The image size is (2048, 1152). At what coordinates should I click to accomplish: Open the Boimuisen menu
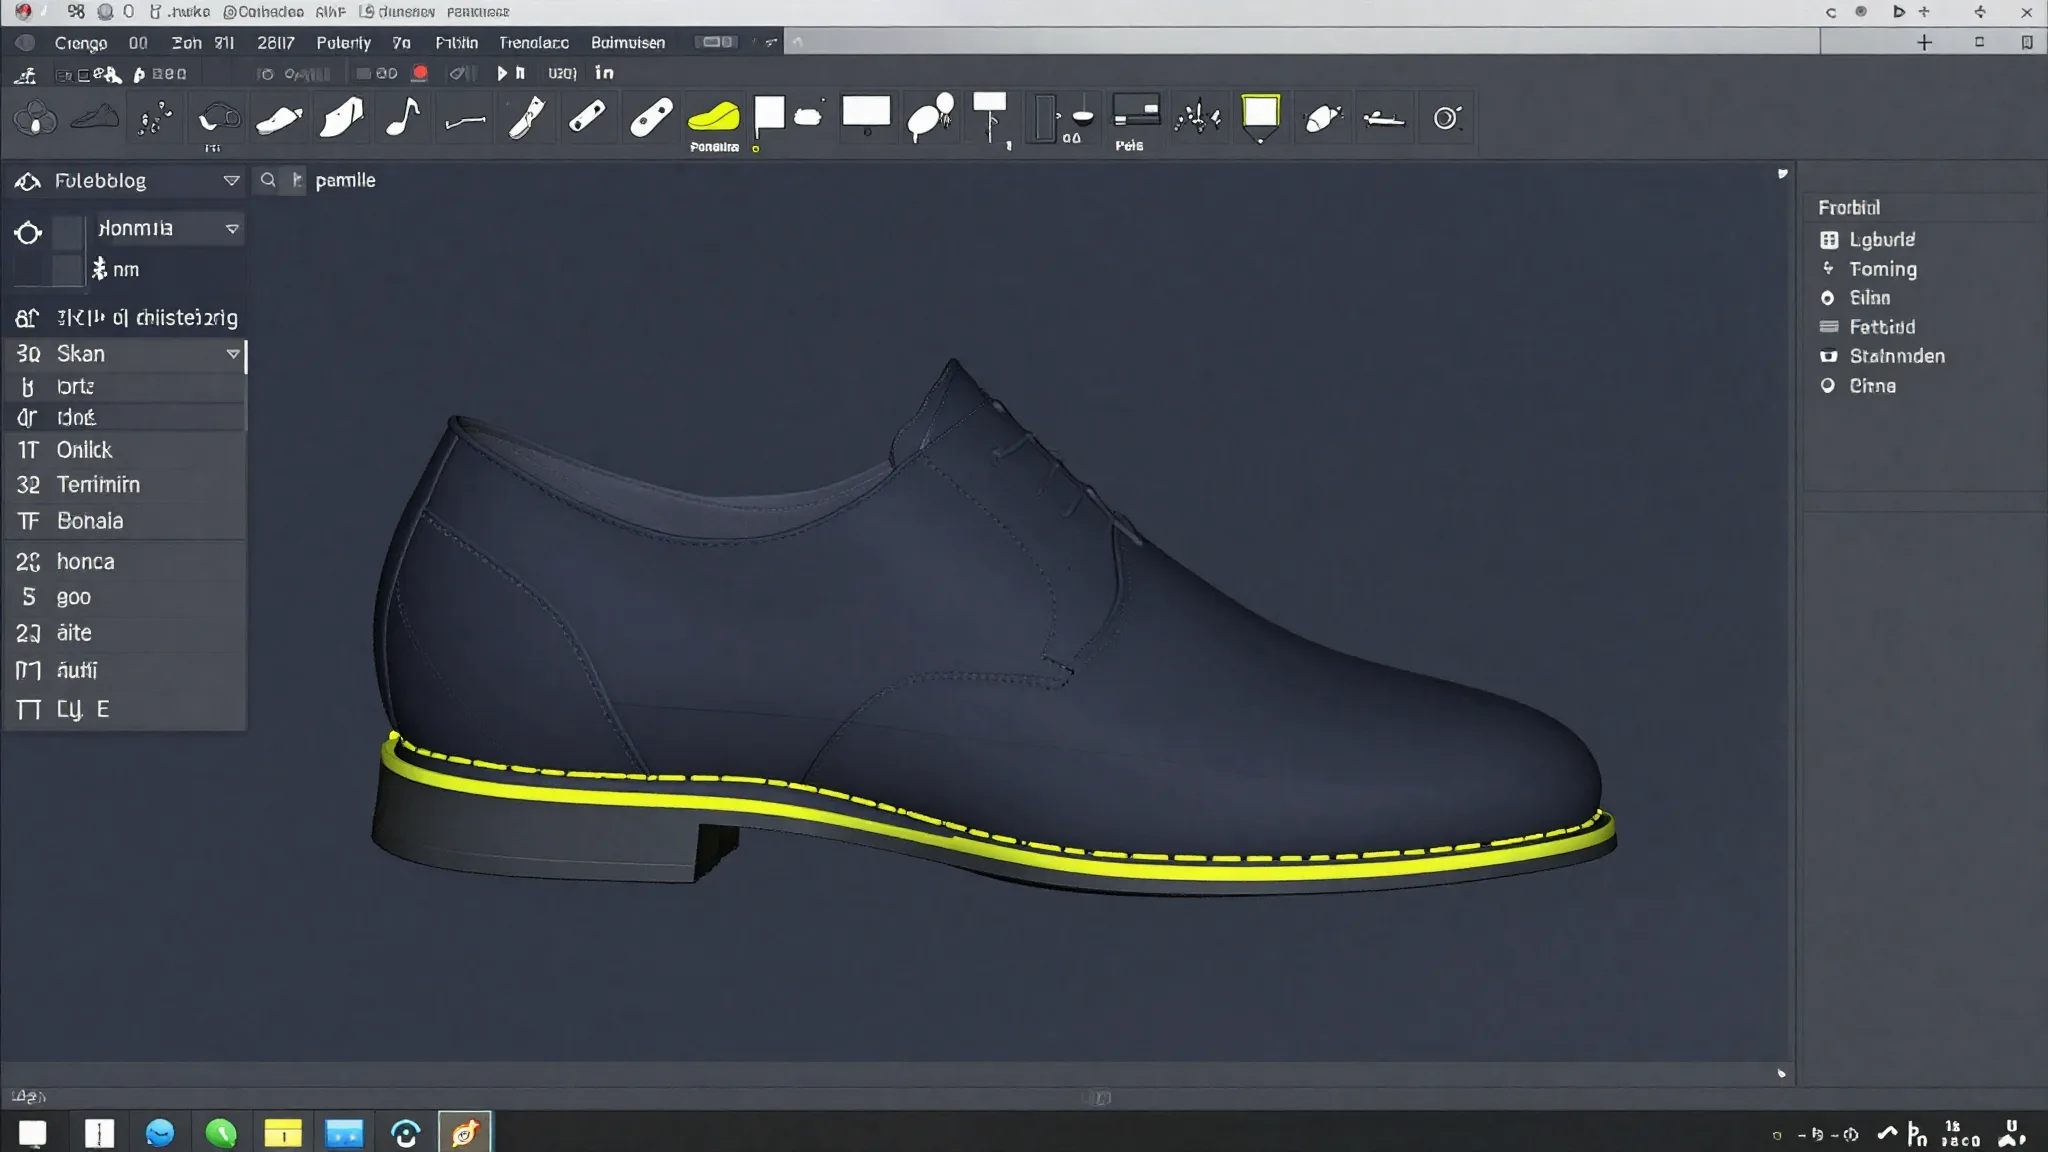click(628, 43)
